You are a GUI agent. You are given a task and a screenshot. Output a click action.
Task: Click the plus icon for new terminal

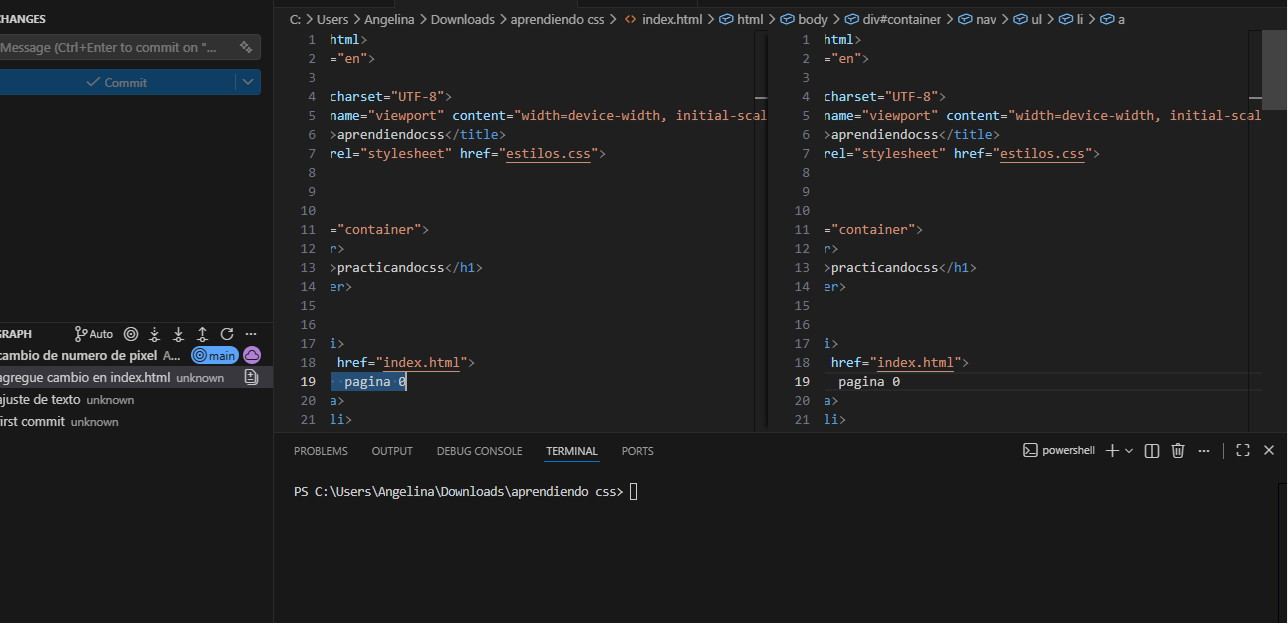pyautogui.click(x=1112, y=451)
